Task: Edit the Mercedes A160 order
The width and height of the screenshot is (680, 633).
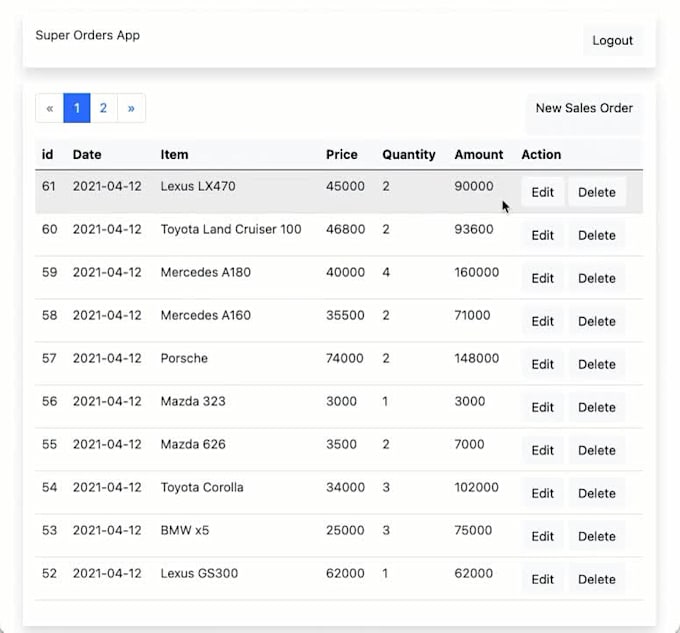Action: (x=543, y=321)
